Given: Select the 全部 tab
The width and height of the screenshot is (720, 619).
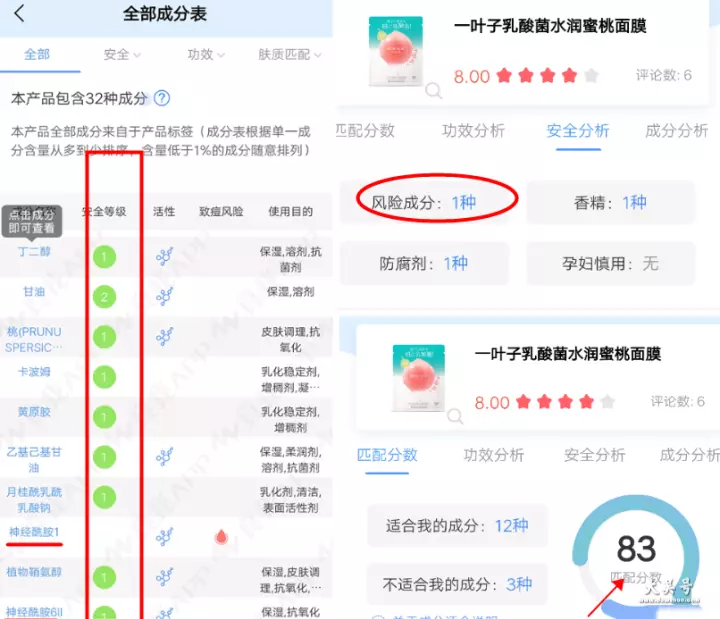Looking at the screenshot, I should point(37,55).
